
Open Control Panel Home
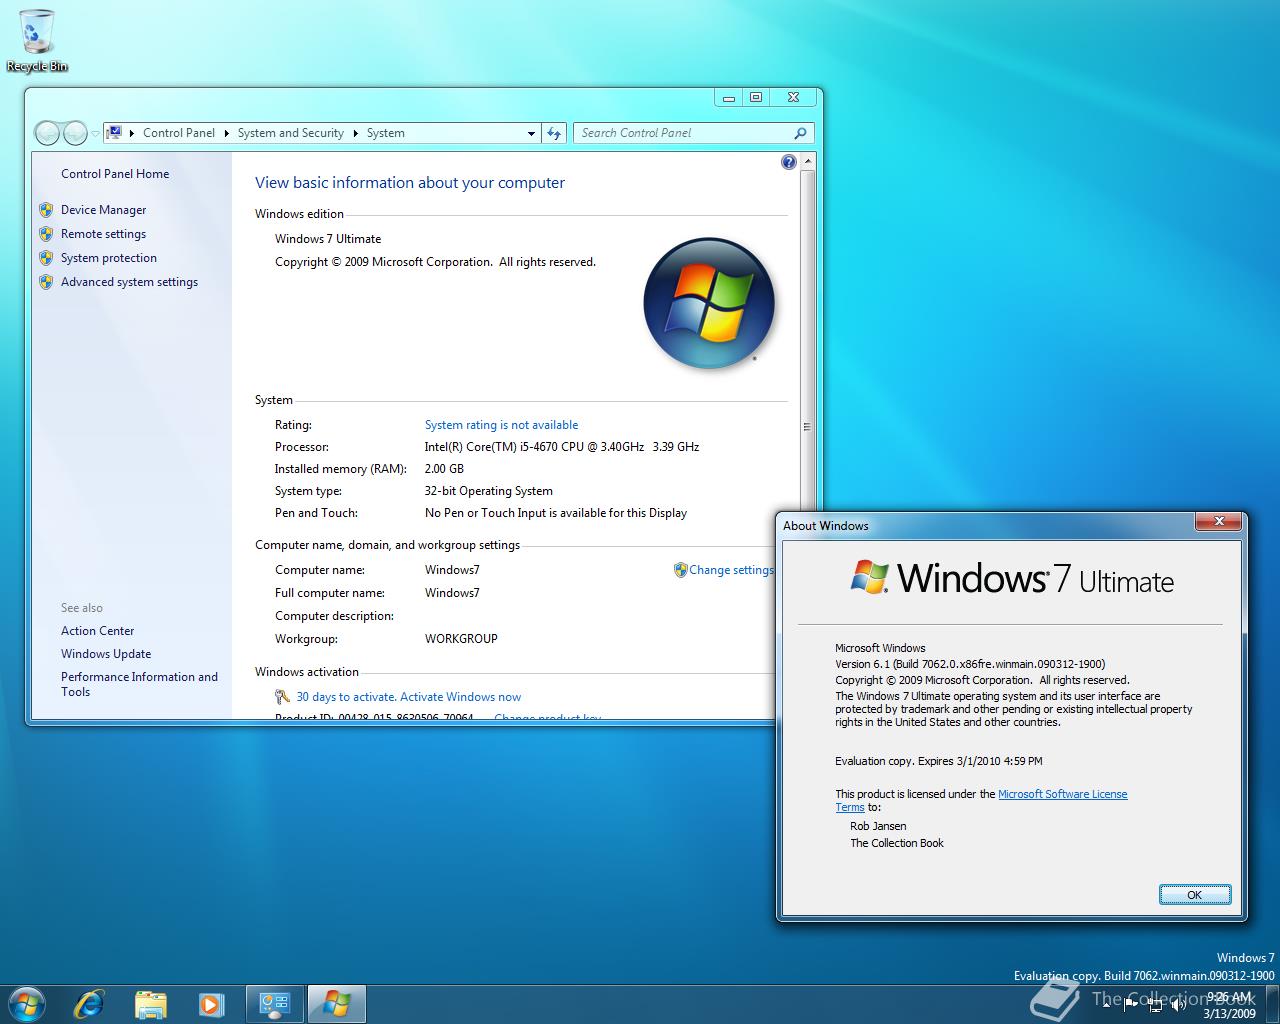[115, 174]
